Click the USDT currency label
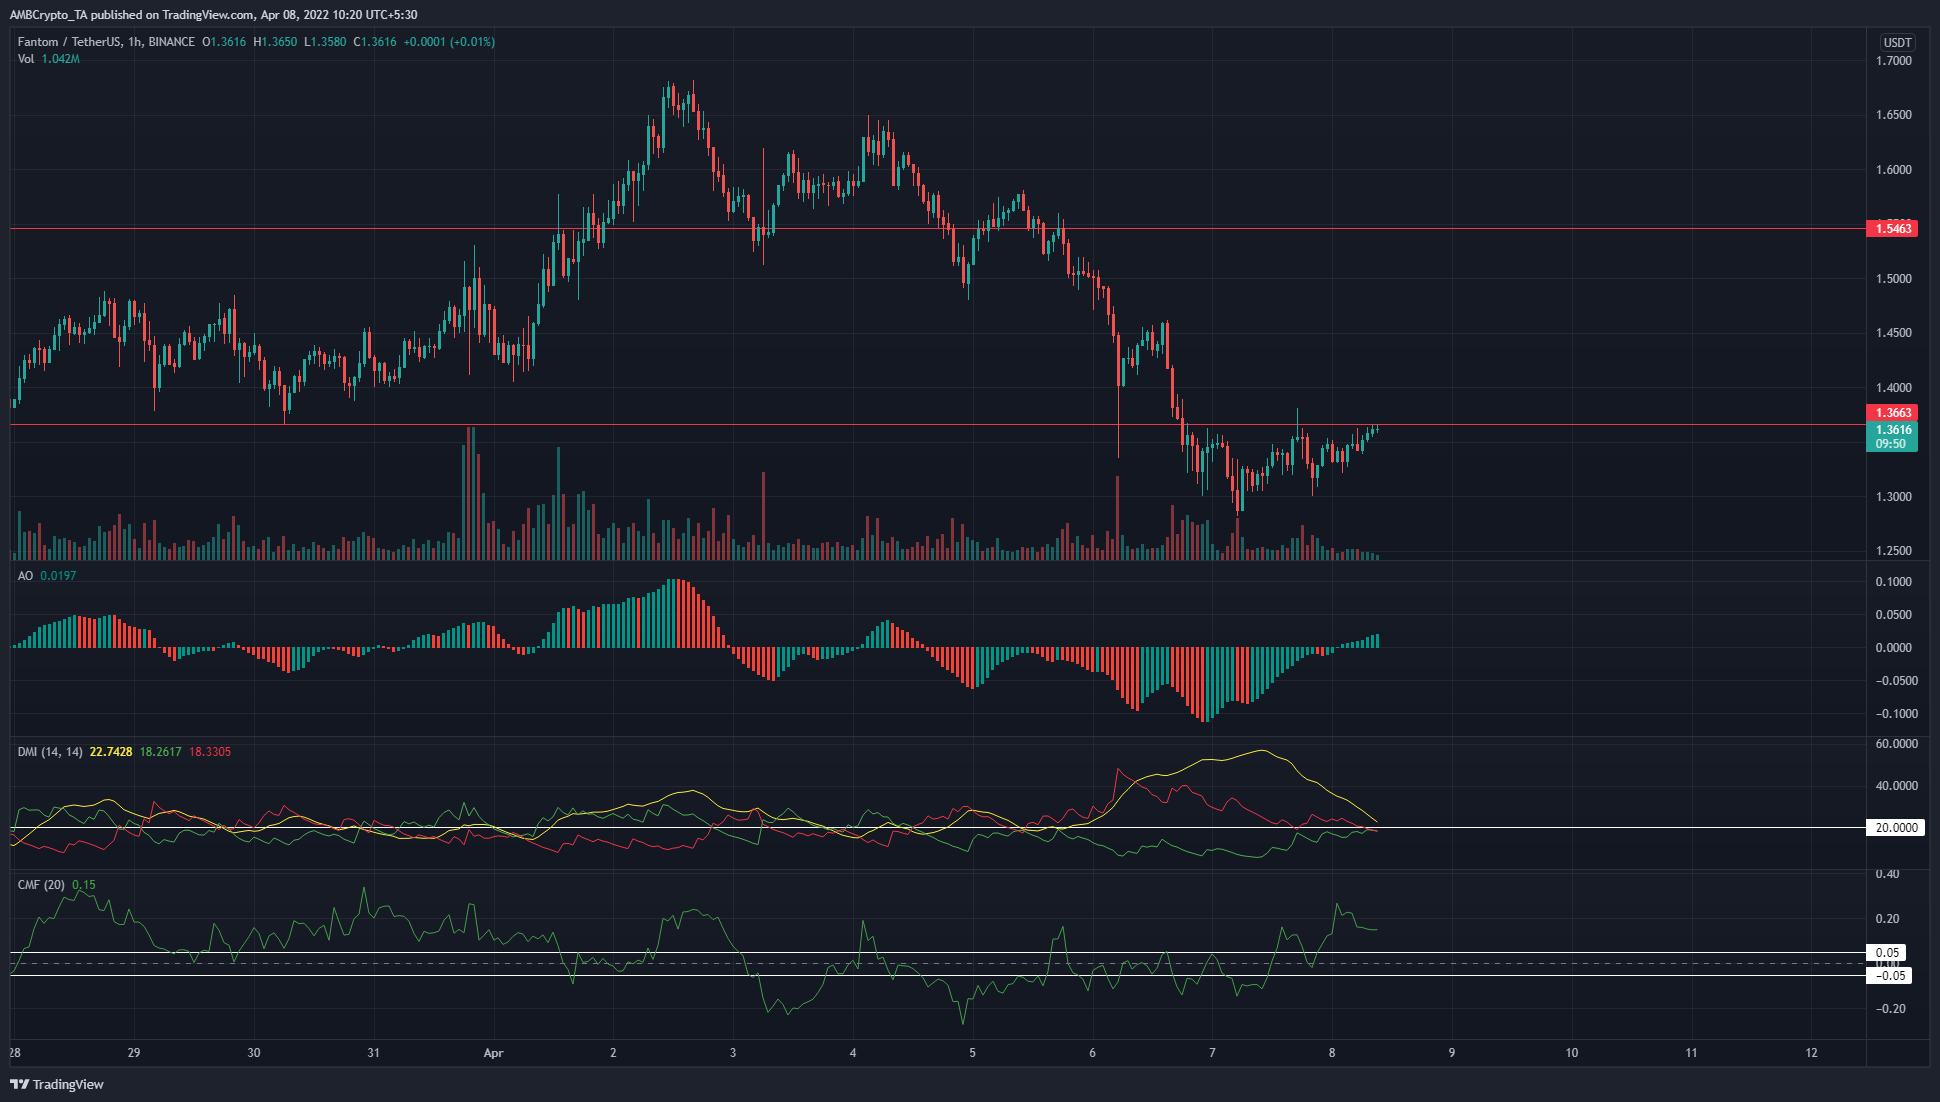This screenshot has width=1940, height=1102. pos(1897,42)
